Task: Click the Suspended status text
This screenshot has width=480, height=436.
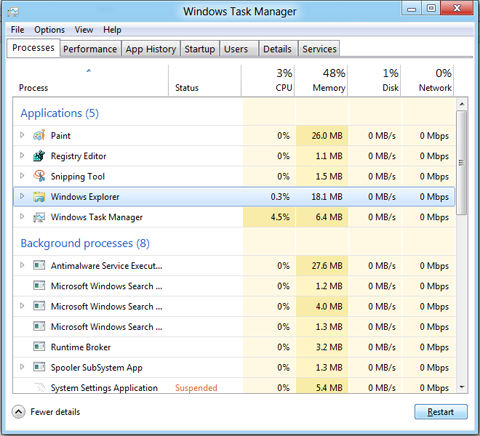Action: [x=196, y=388]
